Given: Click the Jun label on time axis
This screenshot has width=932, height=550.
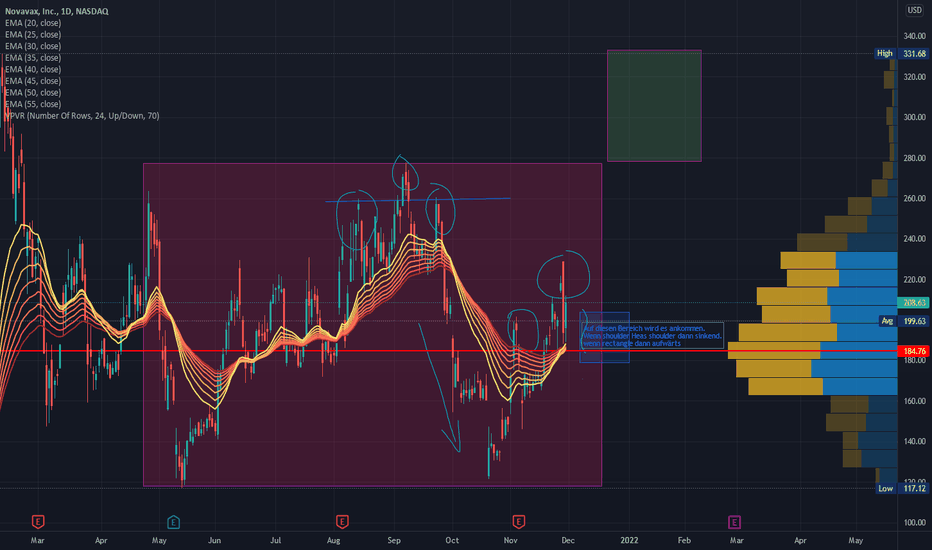Looking at the screenshot, I should coord(215,540).
